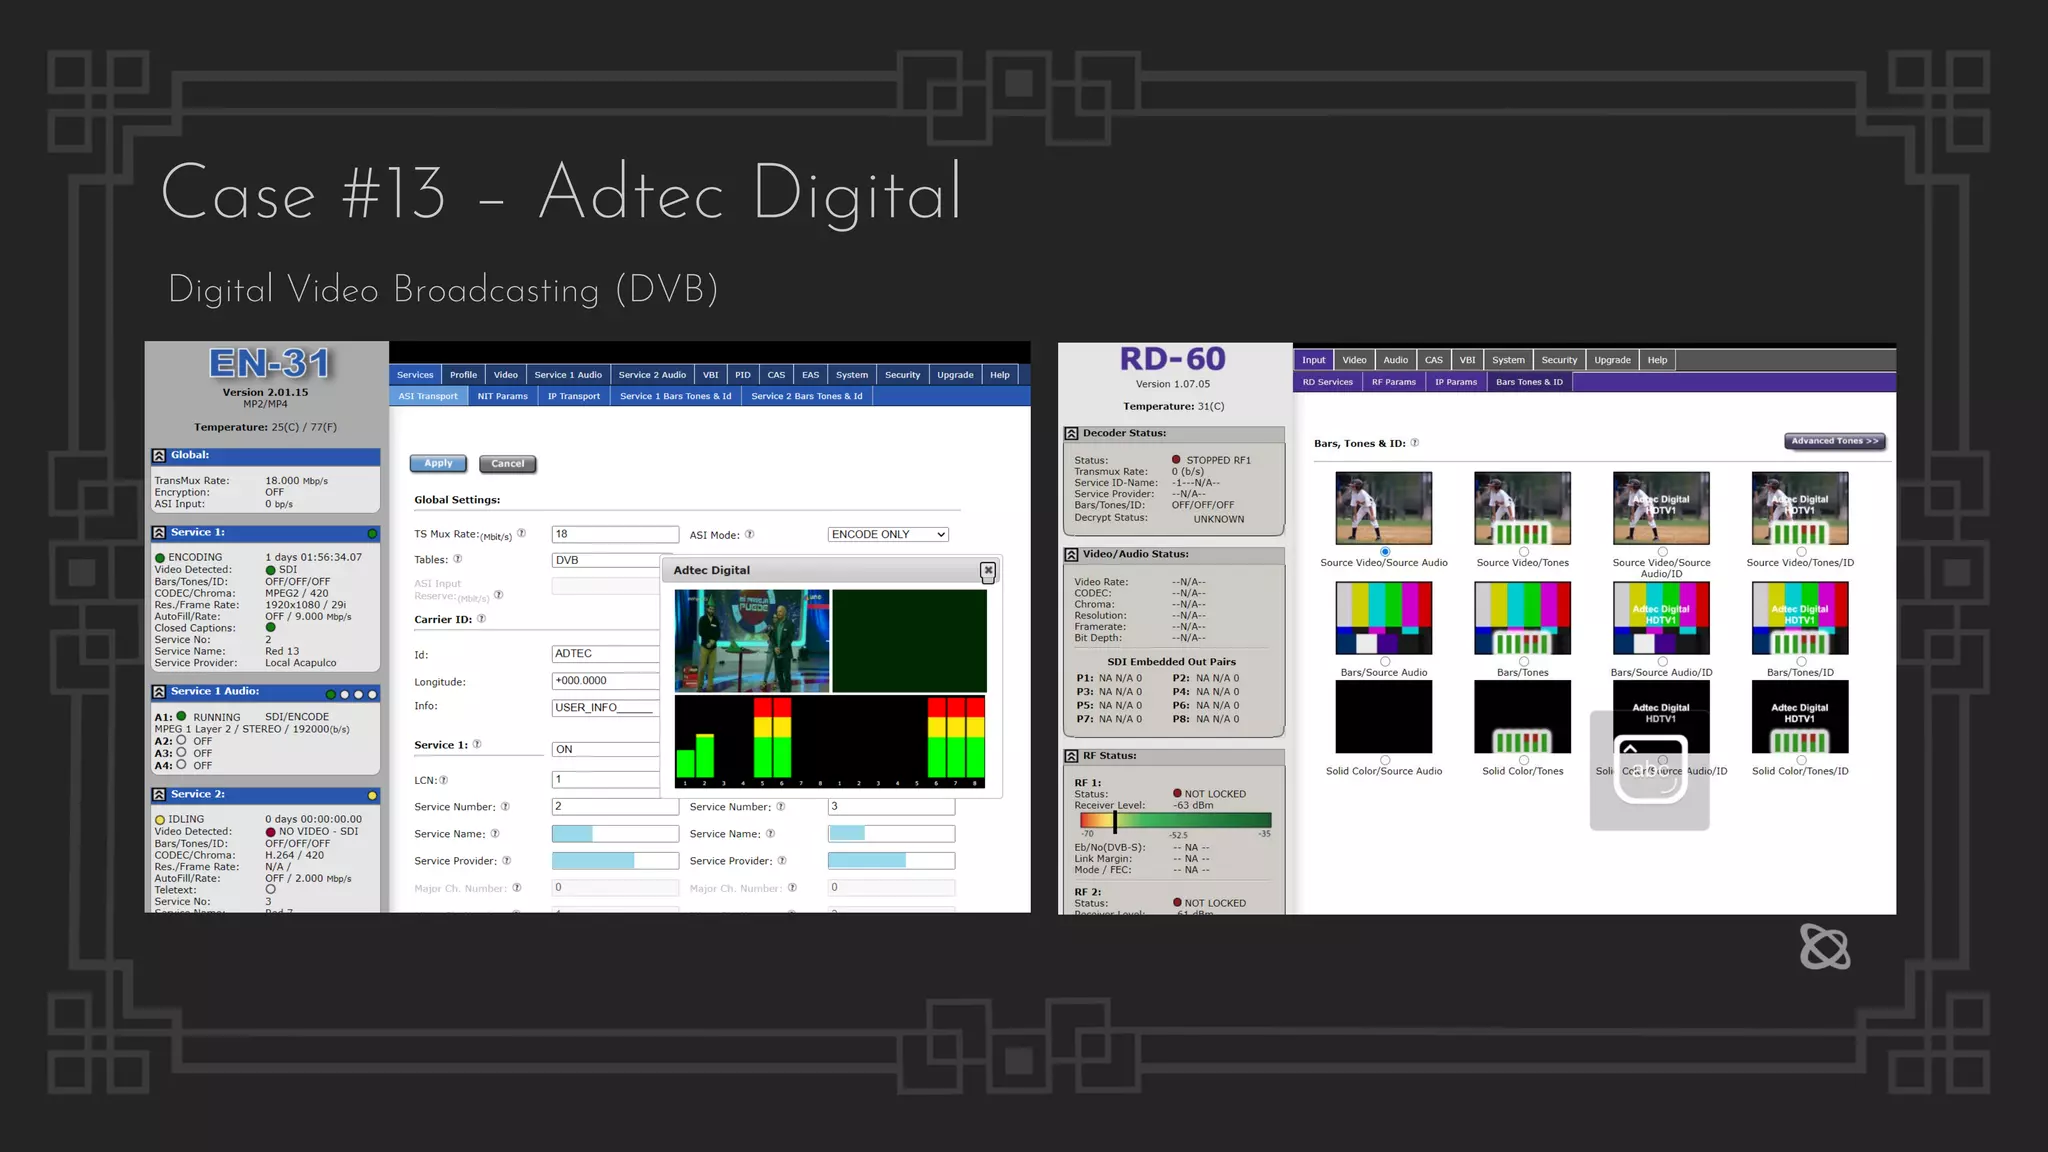This screenshot has height=1152, width=2048.
Task: Click help icon next to ASI Mode
Action: tap(749, 535)
